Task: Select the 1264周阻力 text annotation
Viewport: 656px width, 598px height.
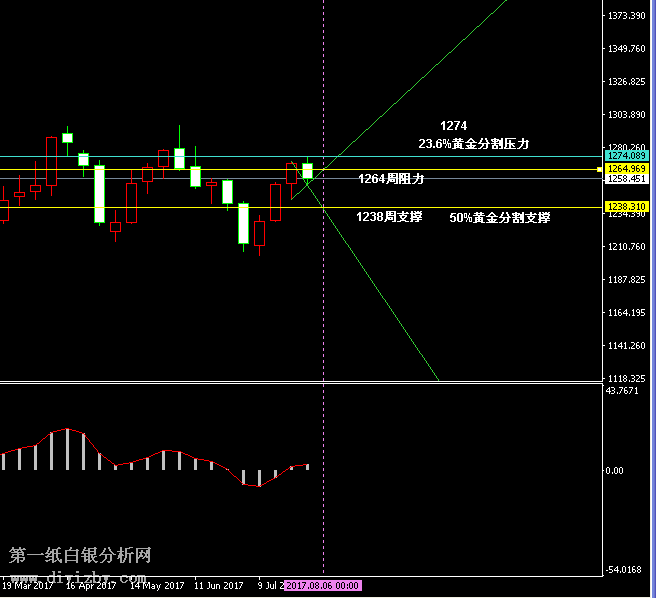Action: tap(391, 179)
